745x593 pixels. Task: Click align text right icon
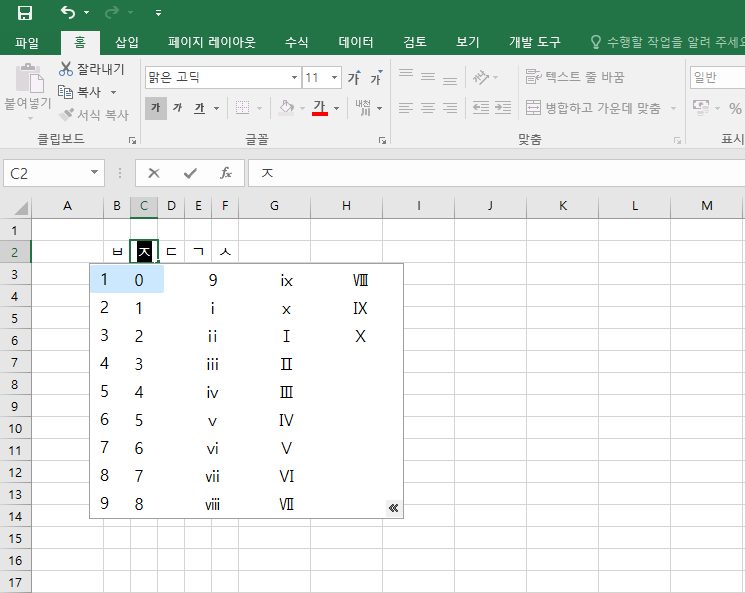tap(450, 108)
